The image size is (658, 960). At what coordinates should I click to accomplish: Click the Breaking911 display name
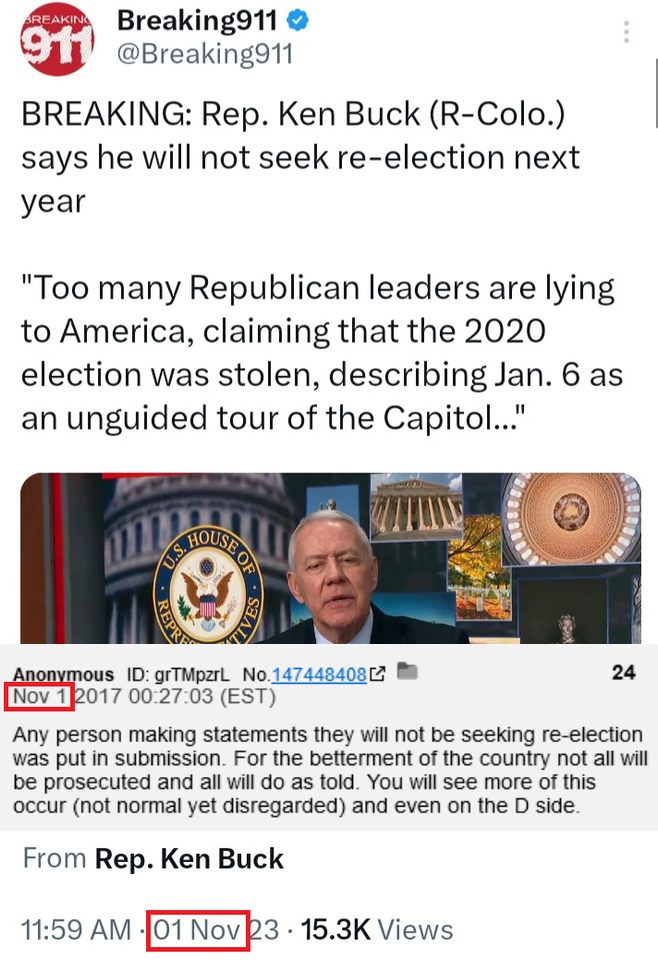[197, 21]
